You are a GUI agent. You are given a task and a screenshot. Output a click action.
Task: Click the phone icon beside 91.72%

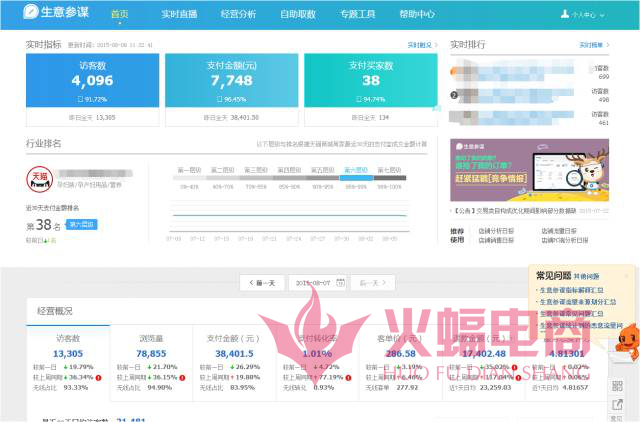click(x=80, y=99)
